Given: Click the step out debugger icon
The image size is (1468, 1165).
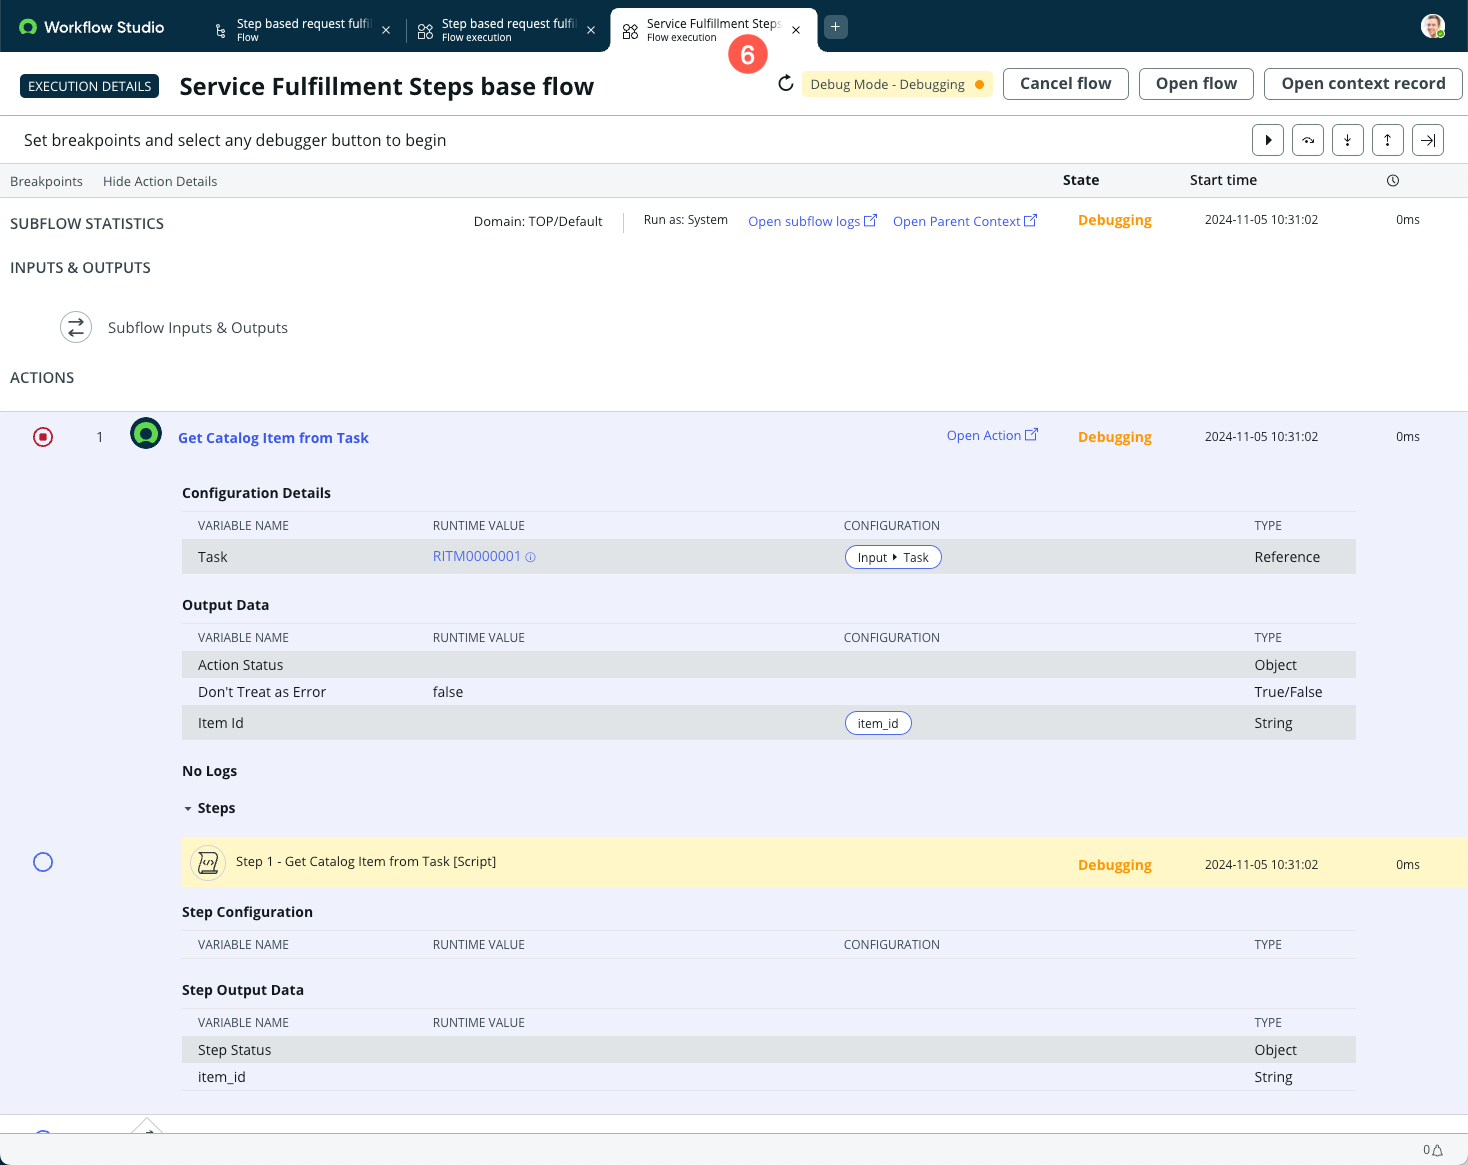Looking at the screenshot, I should (x=1388, y=140).
